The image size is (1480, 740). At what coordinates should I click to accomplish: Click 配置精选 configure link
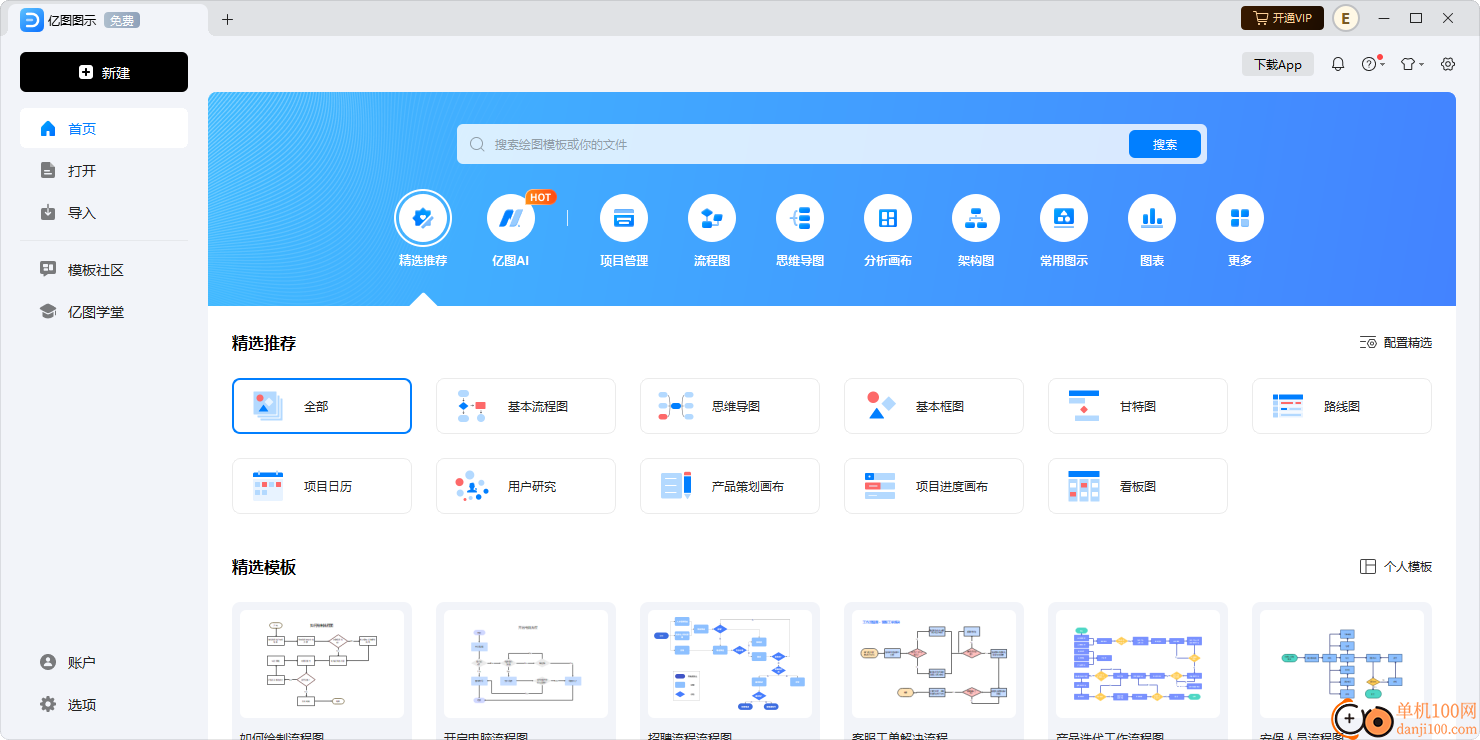[1396, 342]
